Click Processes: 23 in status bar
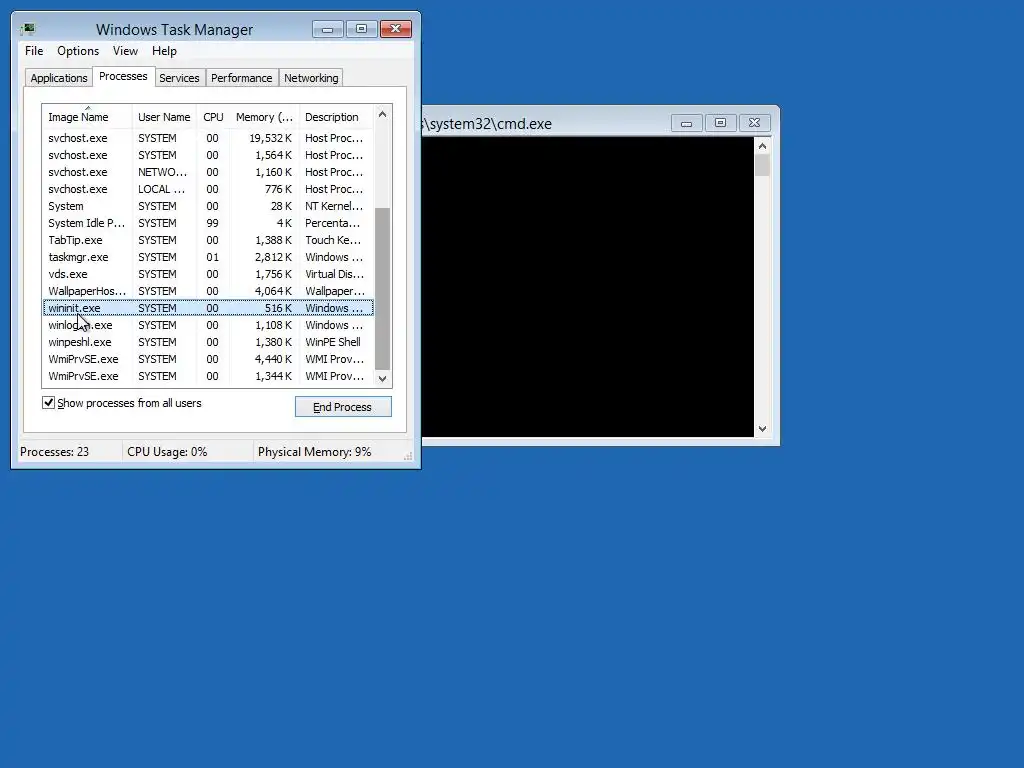Screen dimensions: 1024x768 (x=54, y=452)
